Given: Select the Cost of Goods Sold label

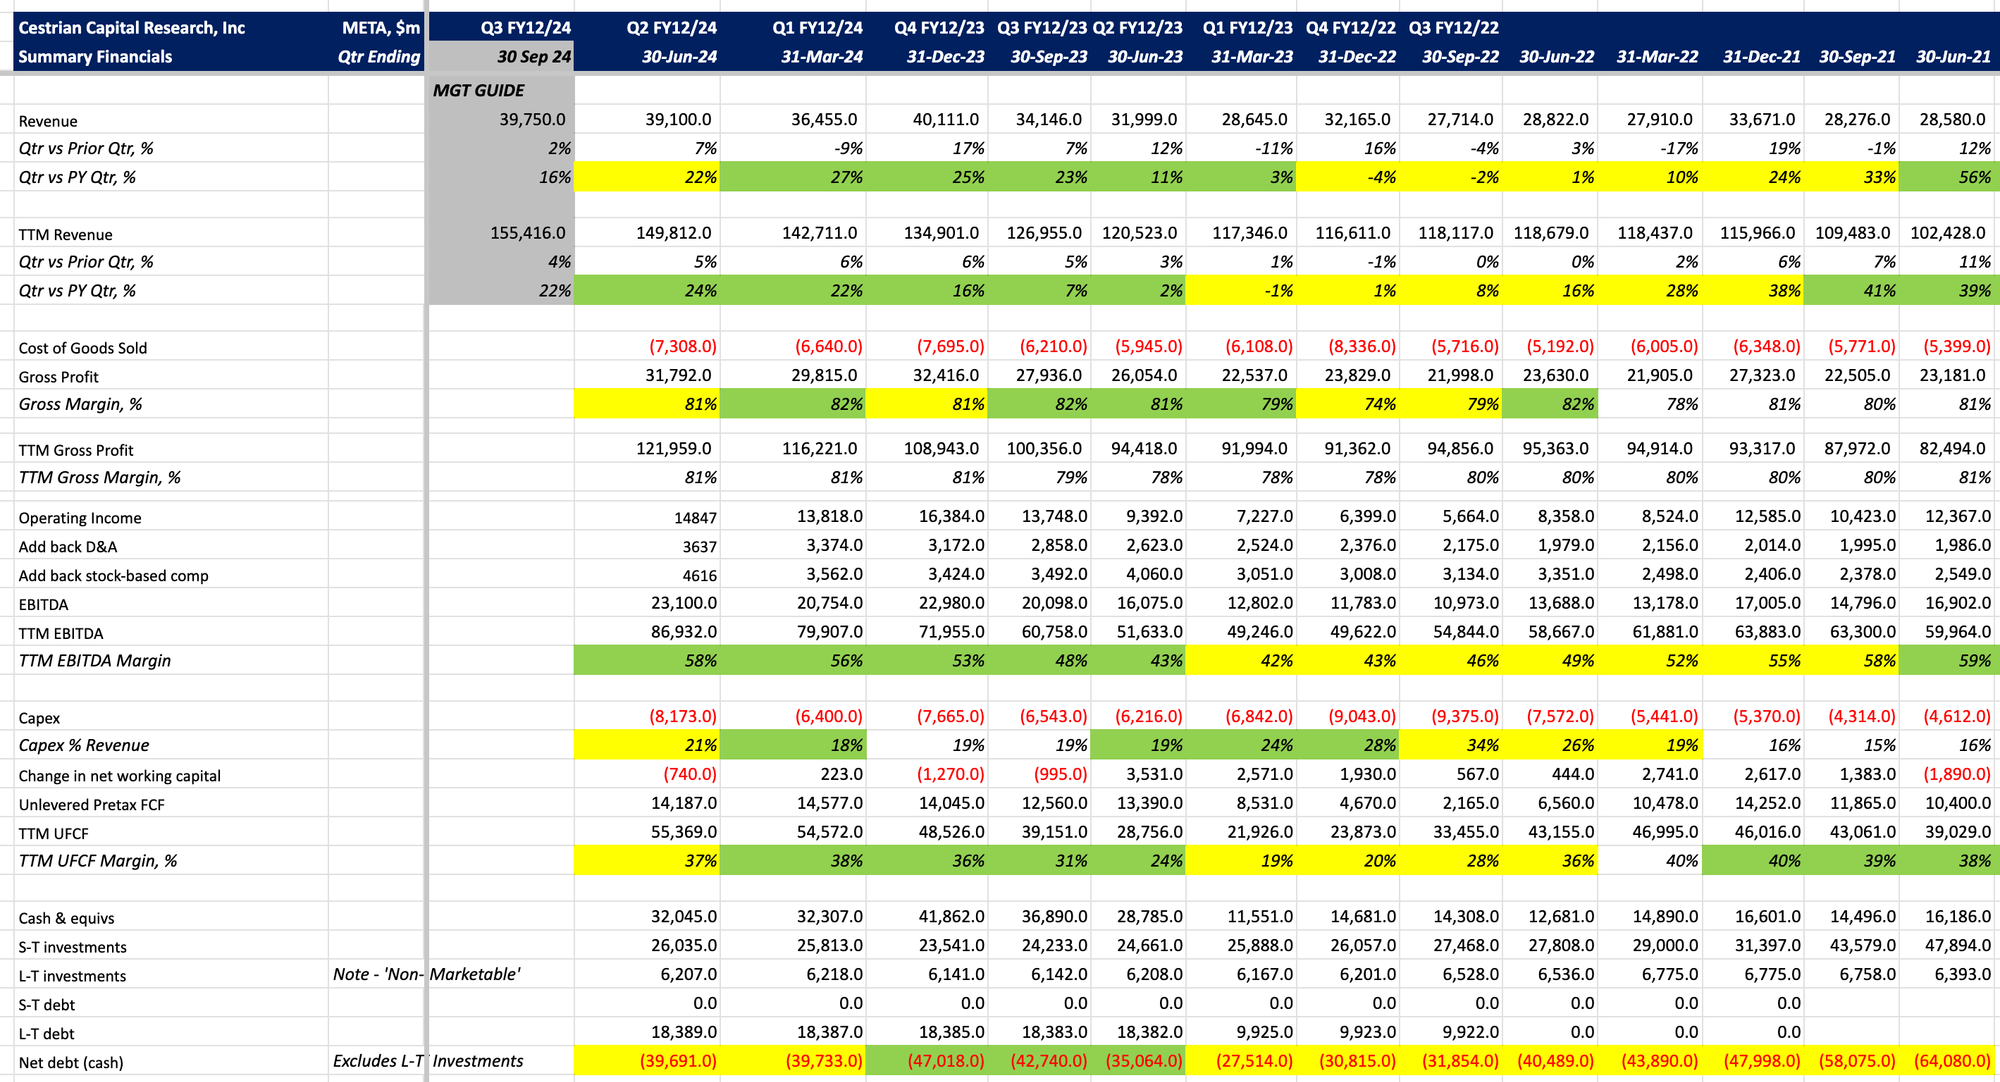Looking at the screenshot, I should tap(83, 348).
